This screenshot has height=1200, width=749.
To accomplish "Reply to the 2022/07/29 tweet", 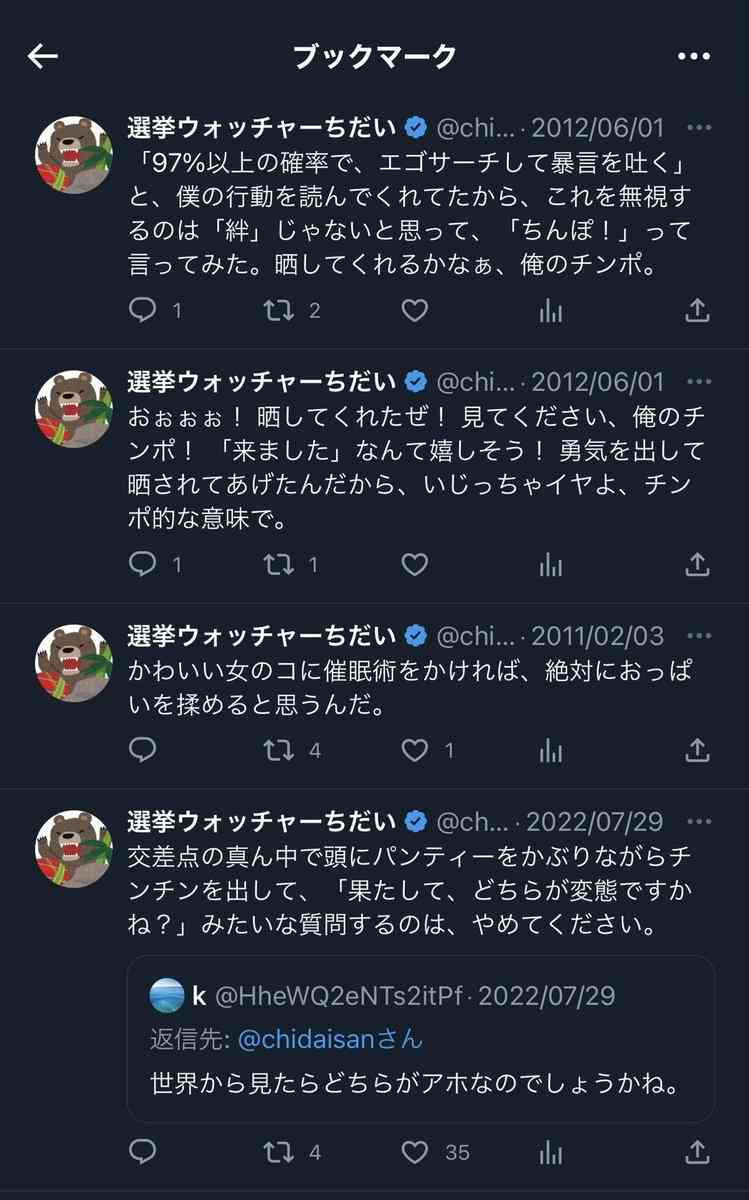I will click(x=144, y=1152).
